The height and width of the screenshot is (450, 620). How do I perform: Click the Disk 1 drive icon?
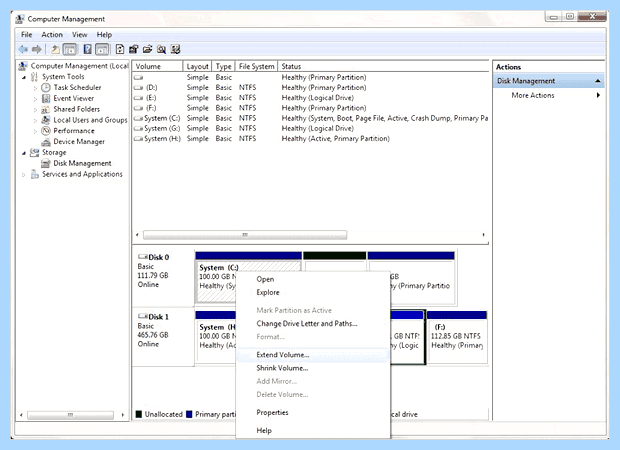pyautogui.click(x=142, y=316)
